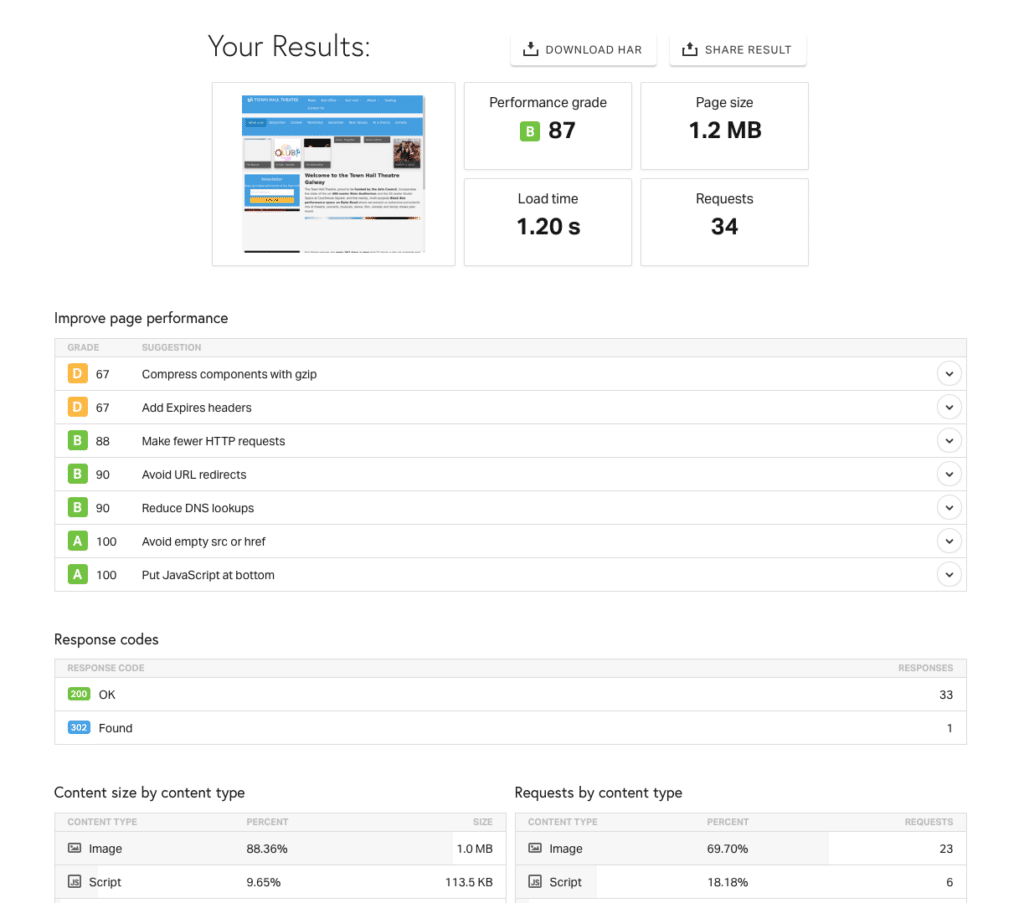Click the Download HAR button
Image resolution: width=1024 pixels, height=903 pixels.
583,50
